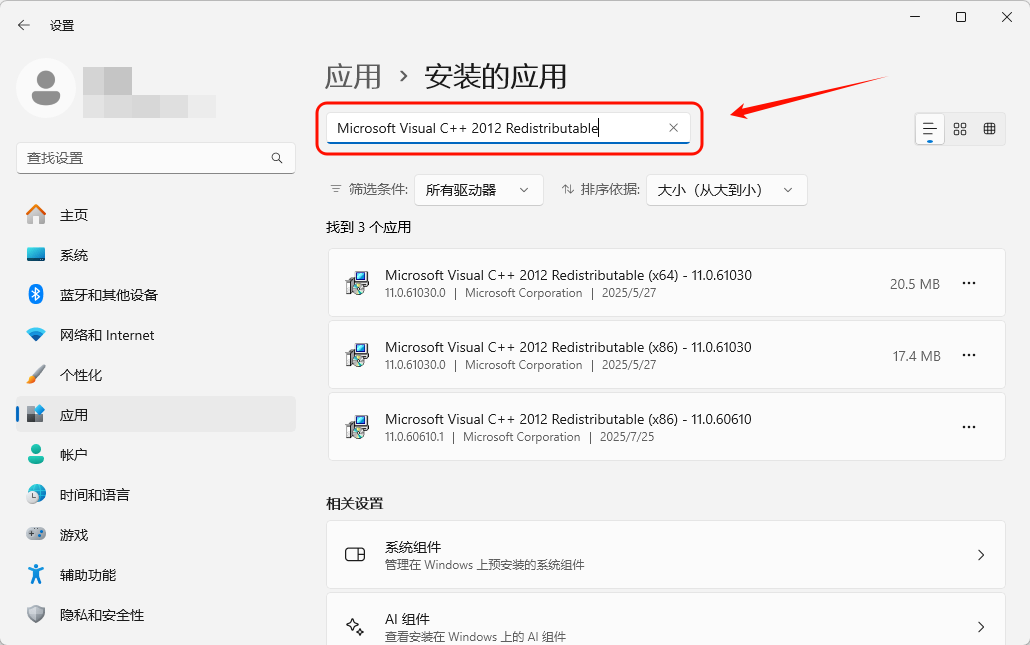The height and width of the screenshot is (645, 1030).
Task: Click the home icon next to 主页
Action: point(36,214)
